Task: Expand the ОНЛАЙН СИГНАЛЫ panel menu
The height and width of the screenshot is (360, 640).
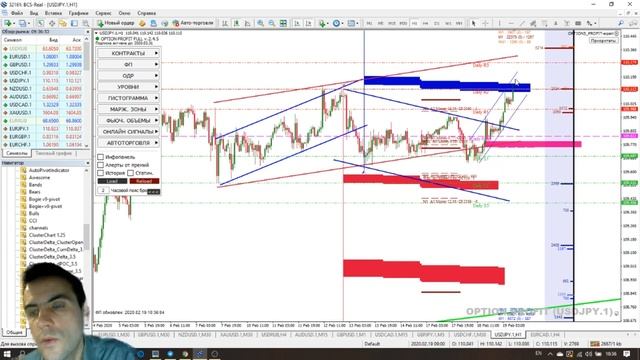Action: [128, 132]
